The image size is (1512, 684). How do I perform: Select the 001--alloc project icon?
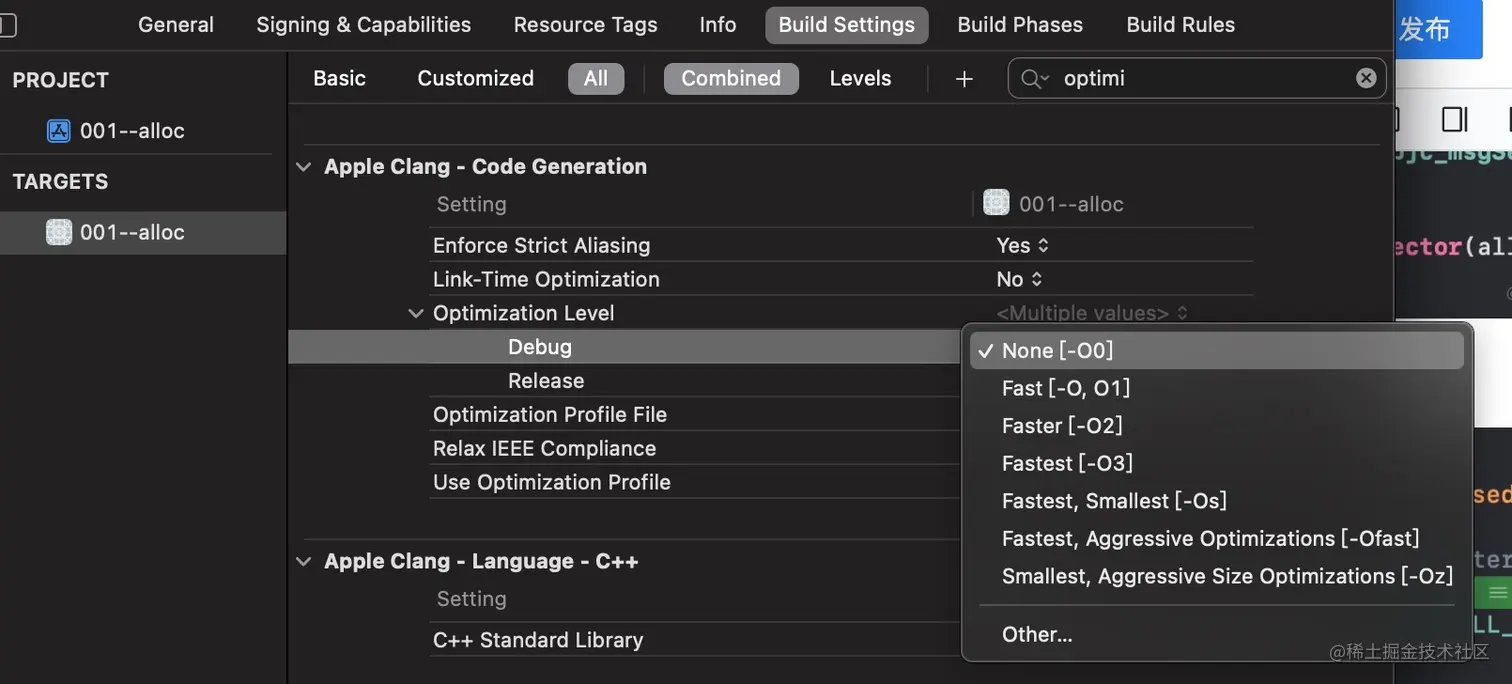(59, 131)
